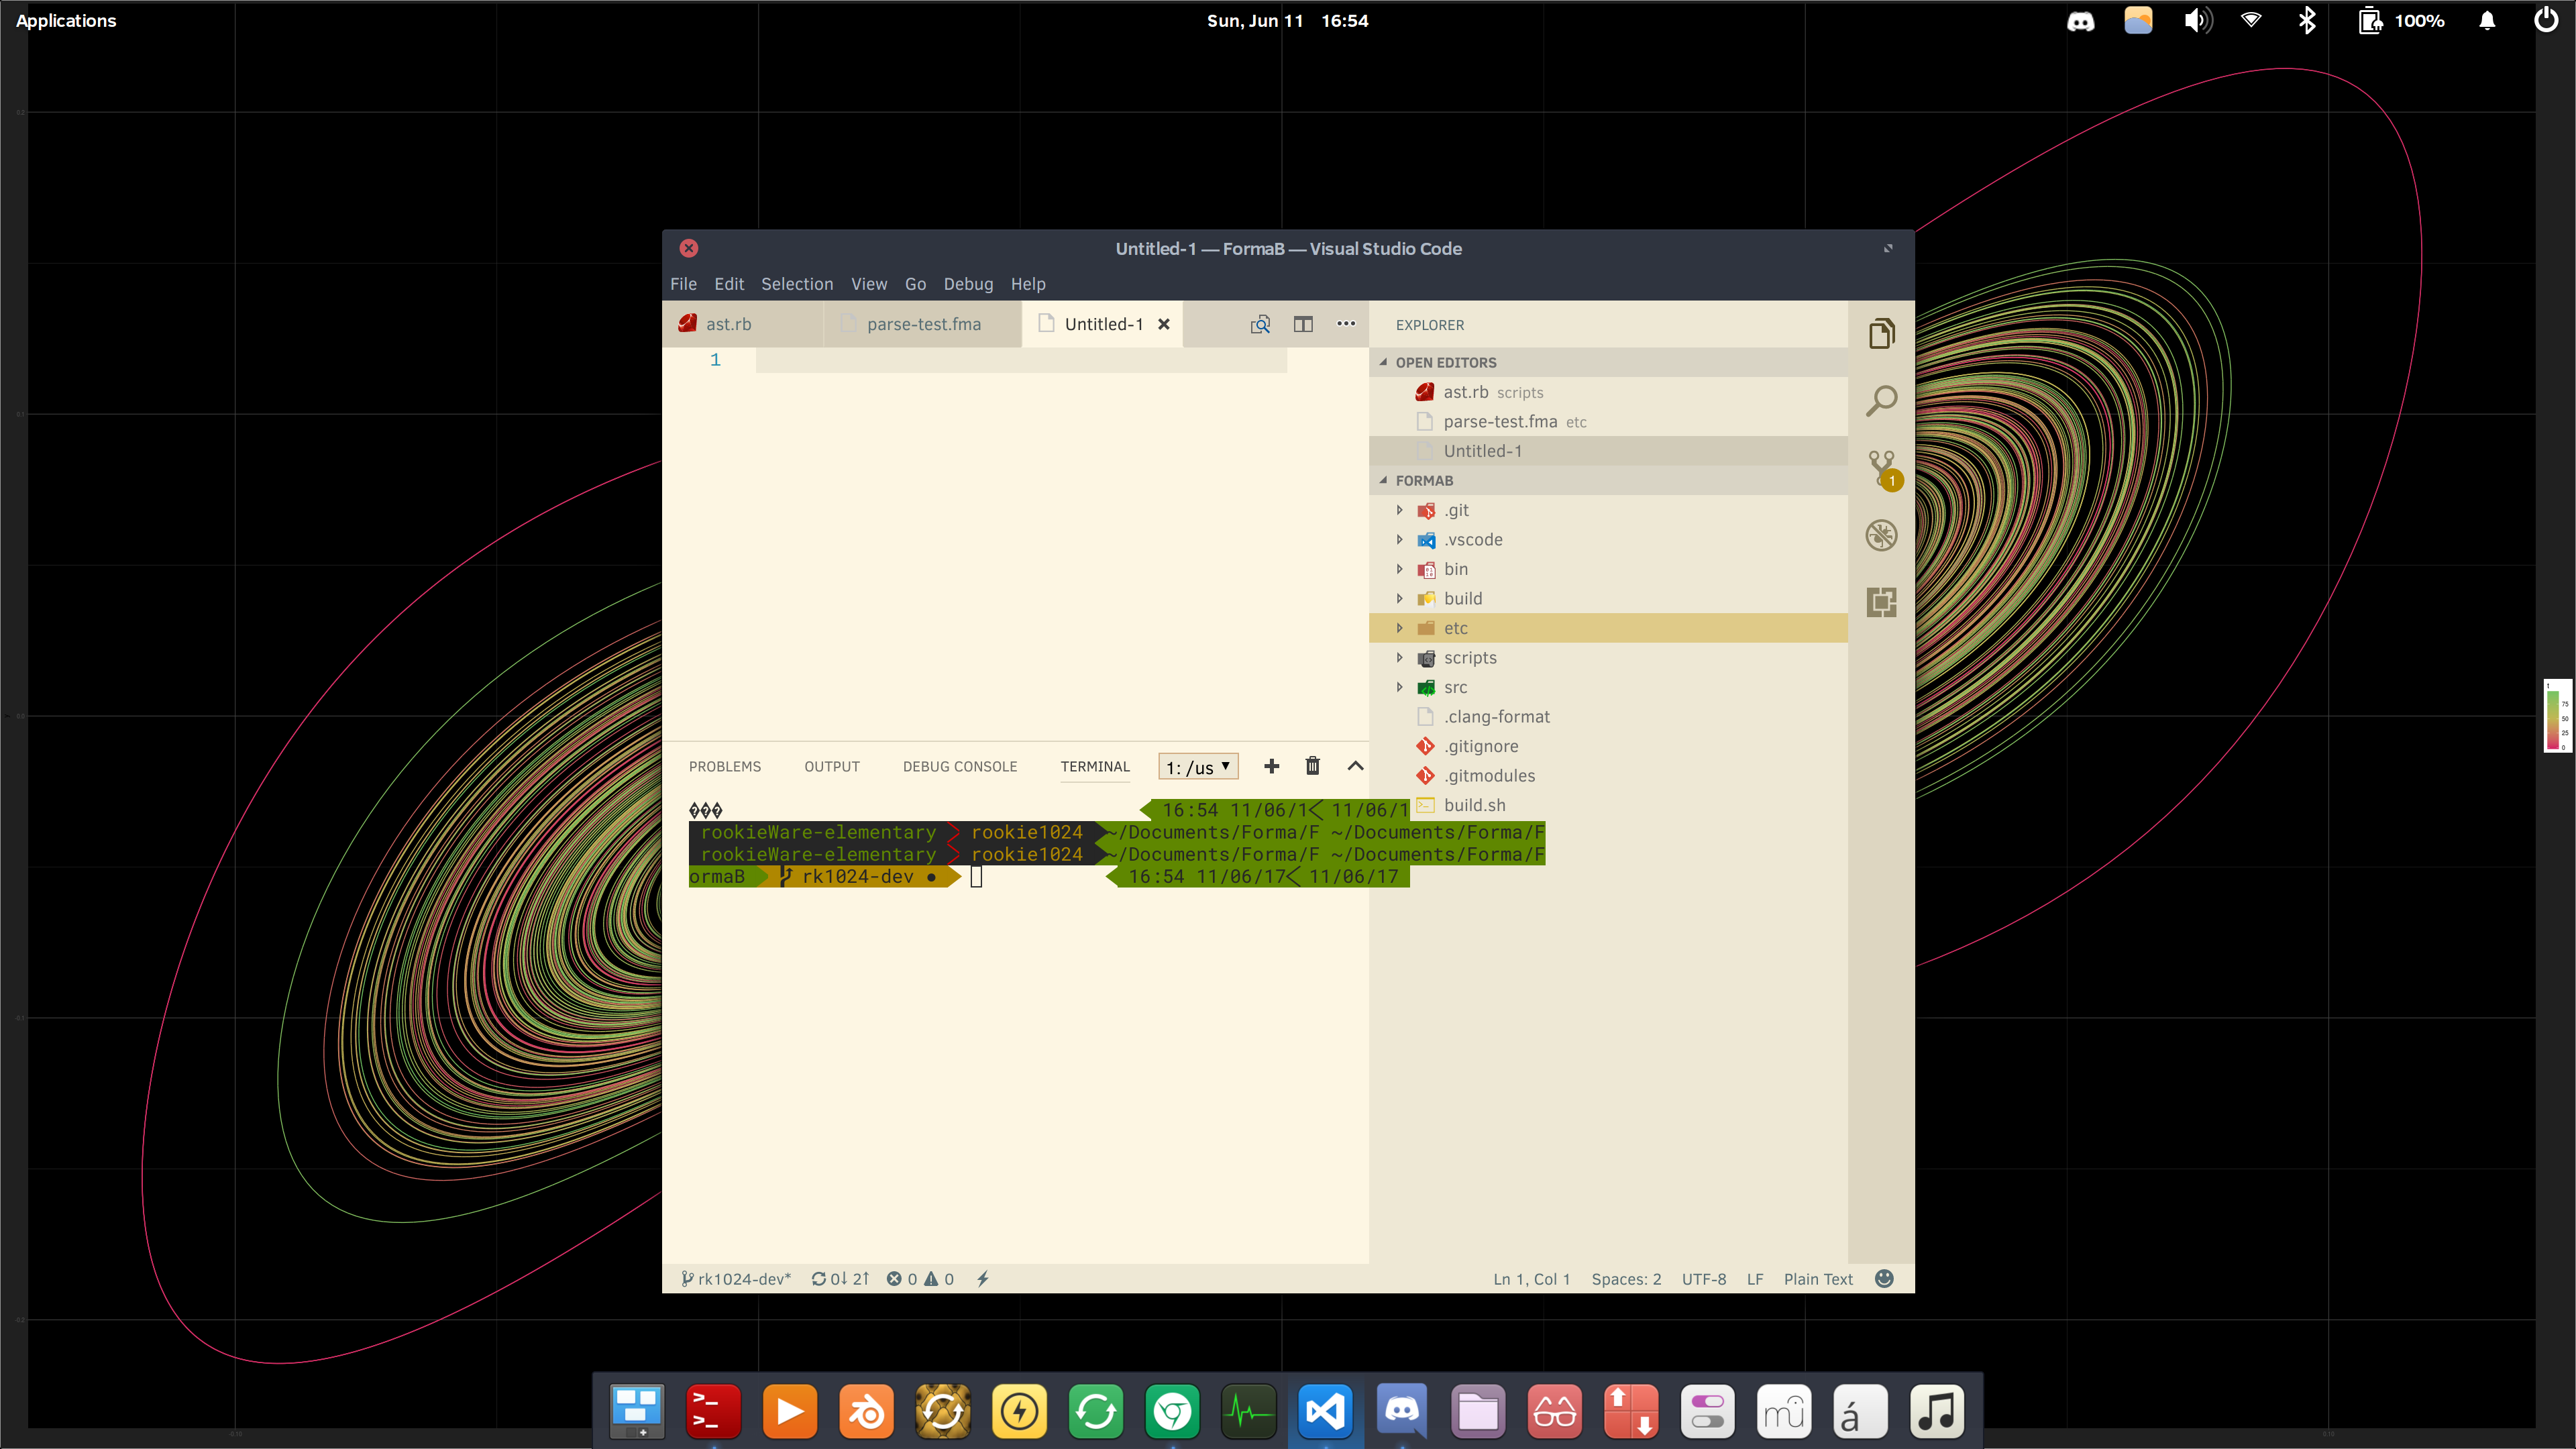
Task: Create a new terminal with the plus icon
Action: [x=1271, y=766]
